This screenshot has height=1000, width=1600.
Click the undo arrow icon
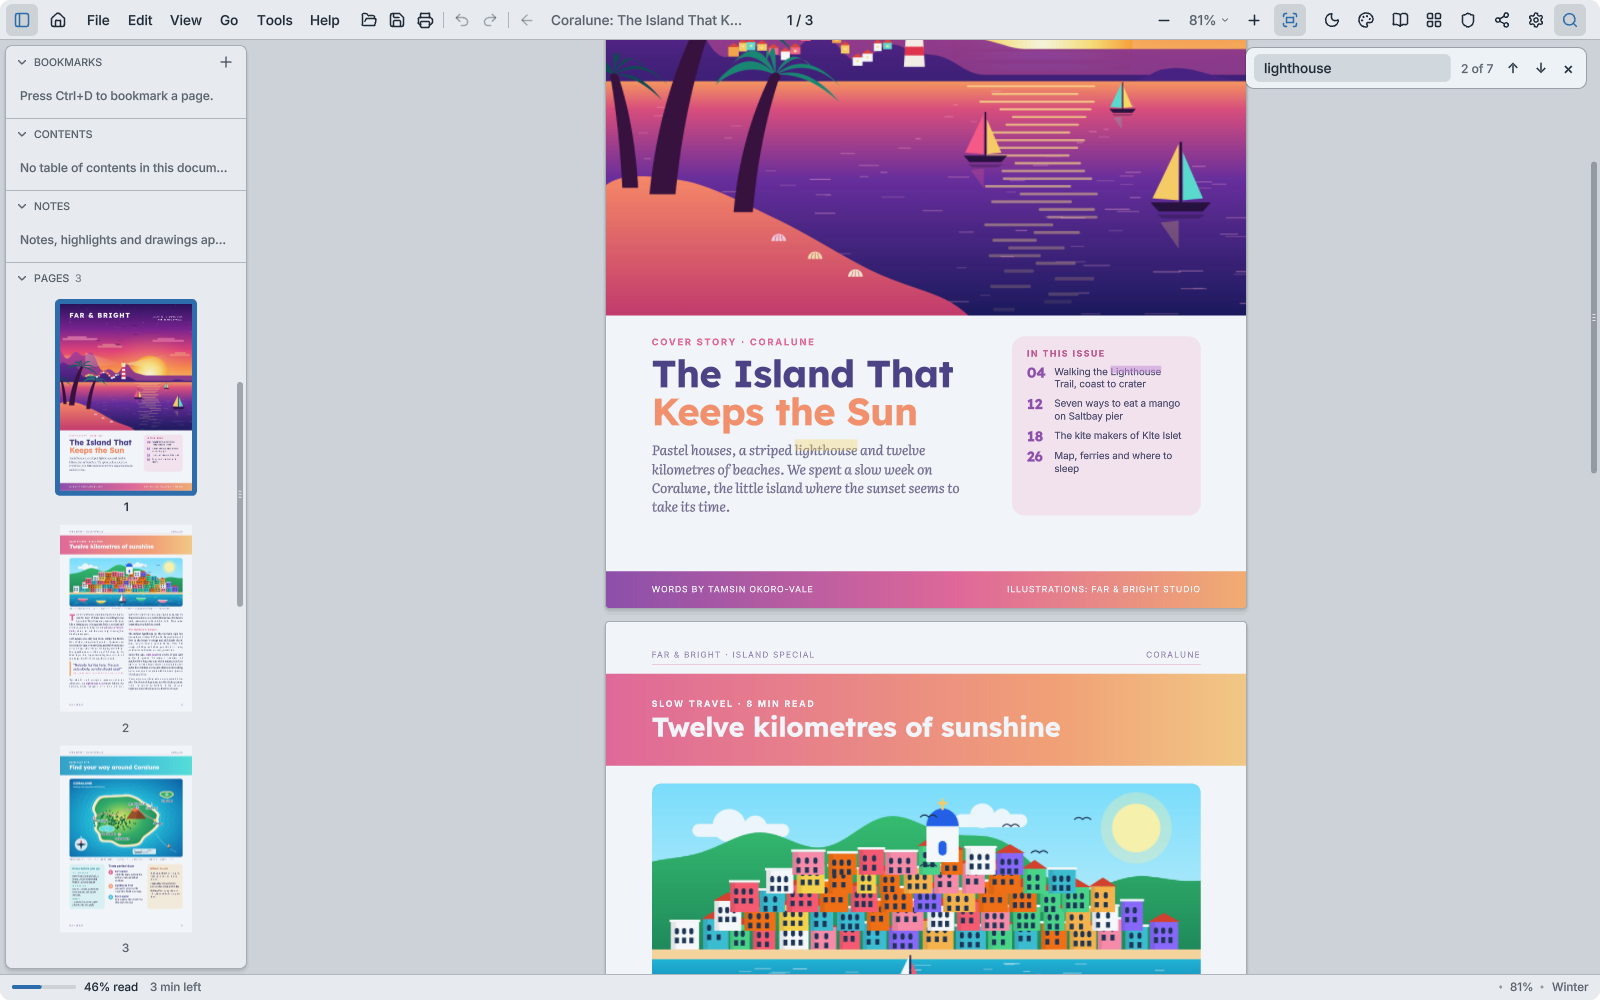(462, 20)
